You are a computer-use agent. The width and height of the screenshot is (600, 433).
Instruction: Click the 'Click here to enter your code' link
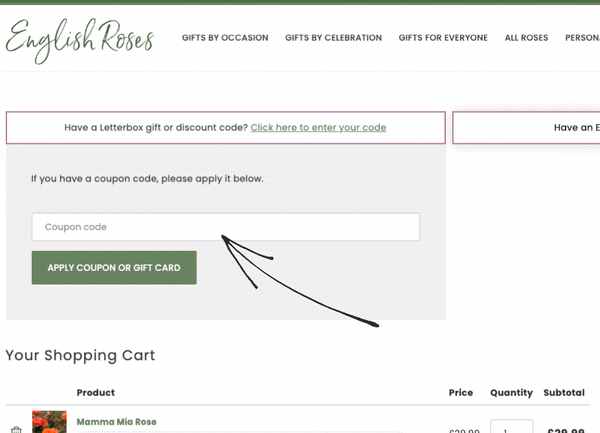[x=318, y=128]
